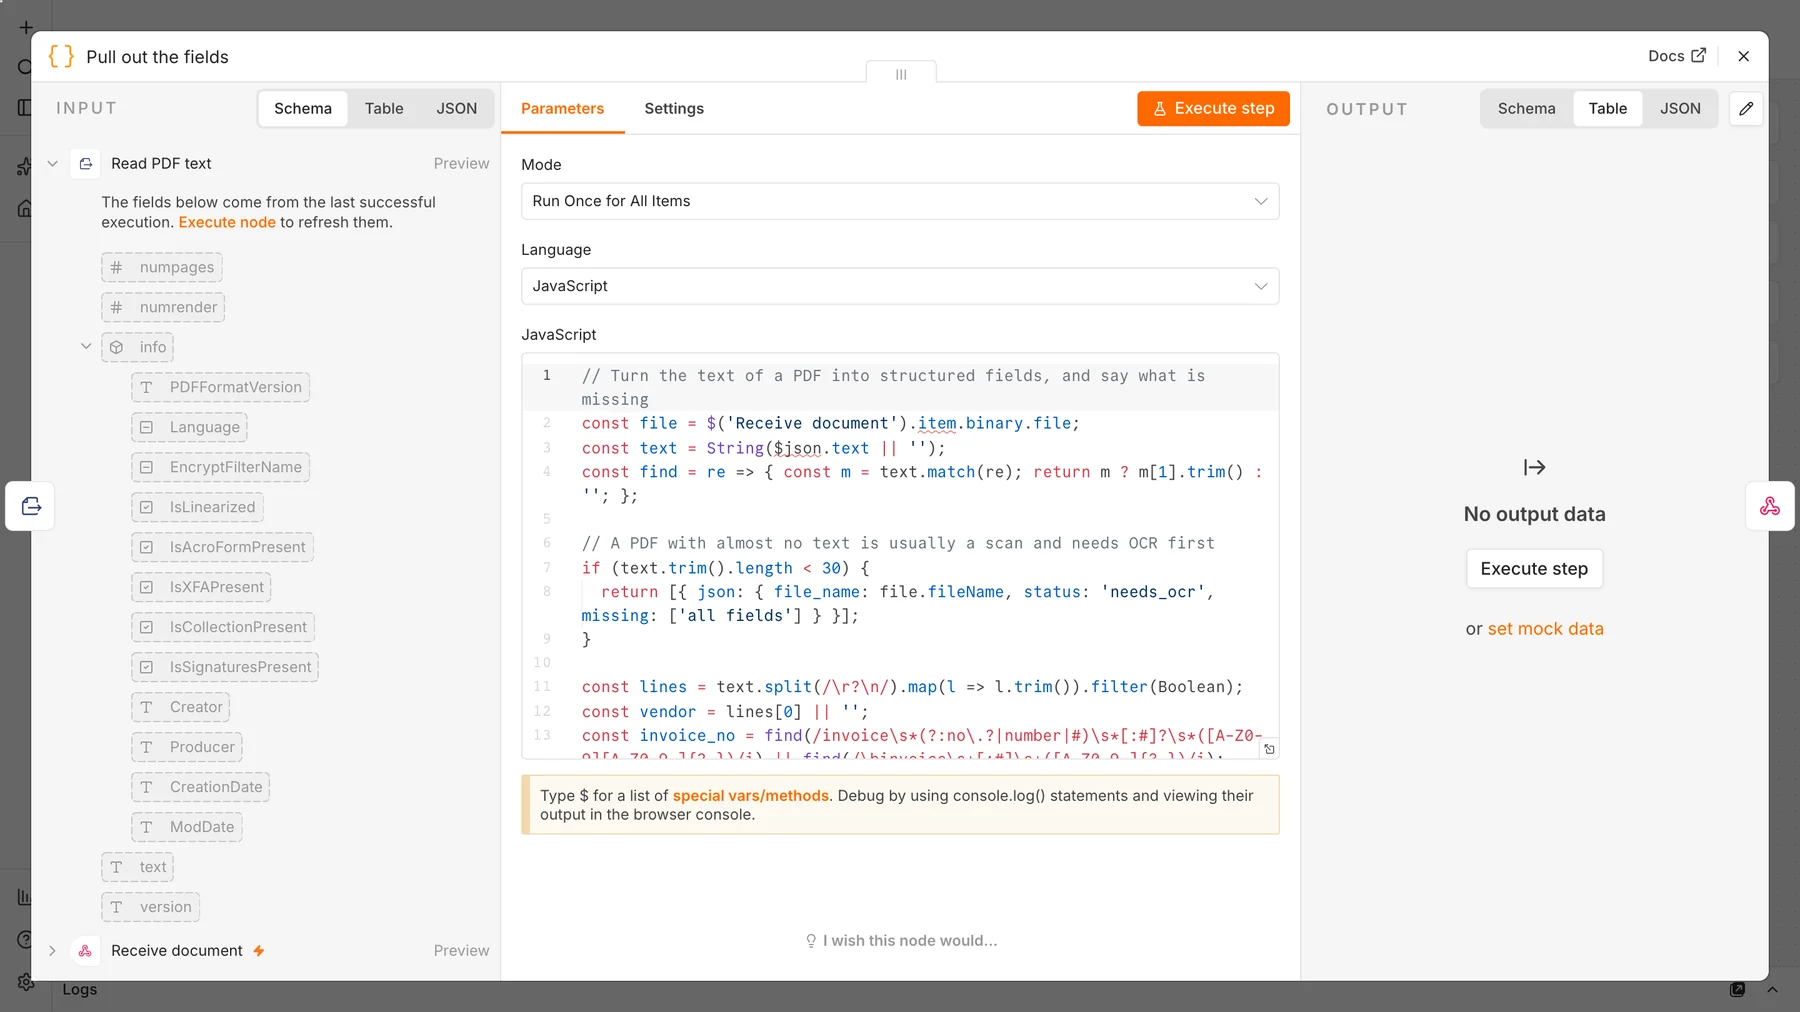Click Preview next to Receive document
Screen dimensions: 1800x1012
click(461, 950)
